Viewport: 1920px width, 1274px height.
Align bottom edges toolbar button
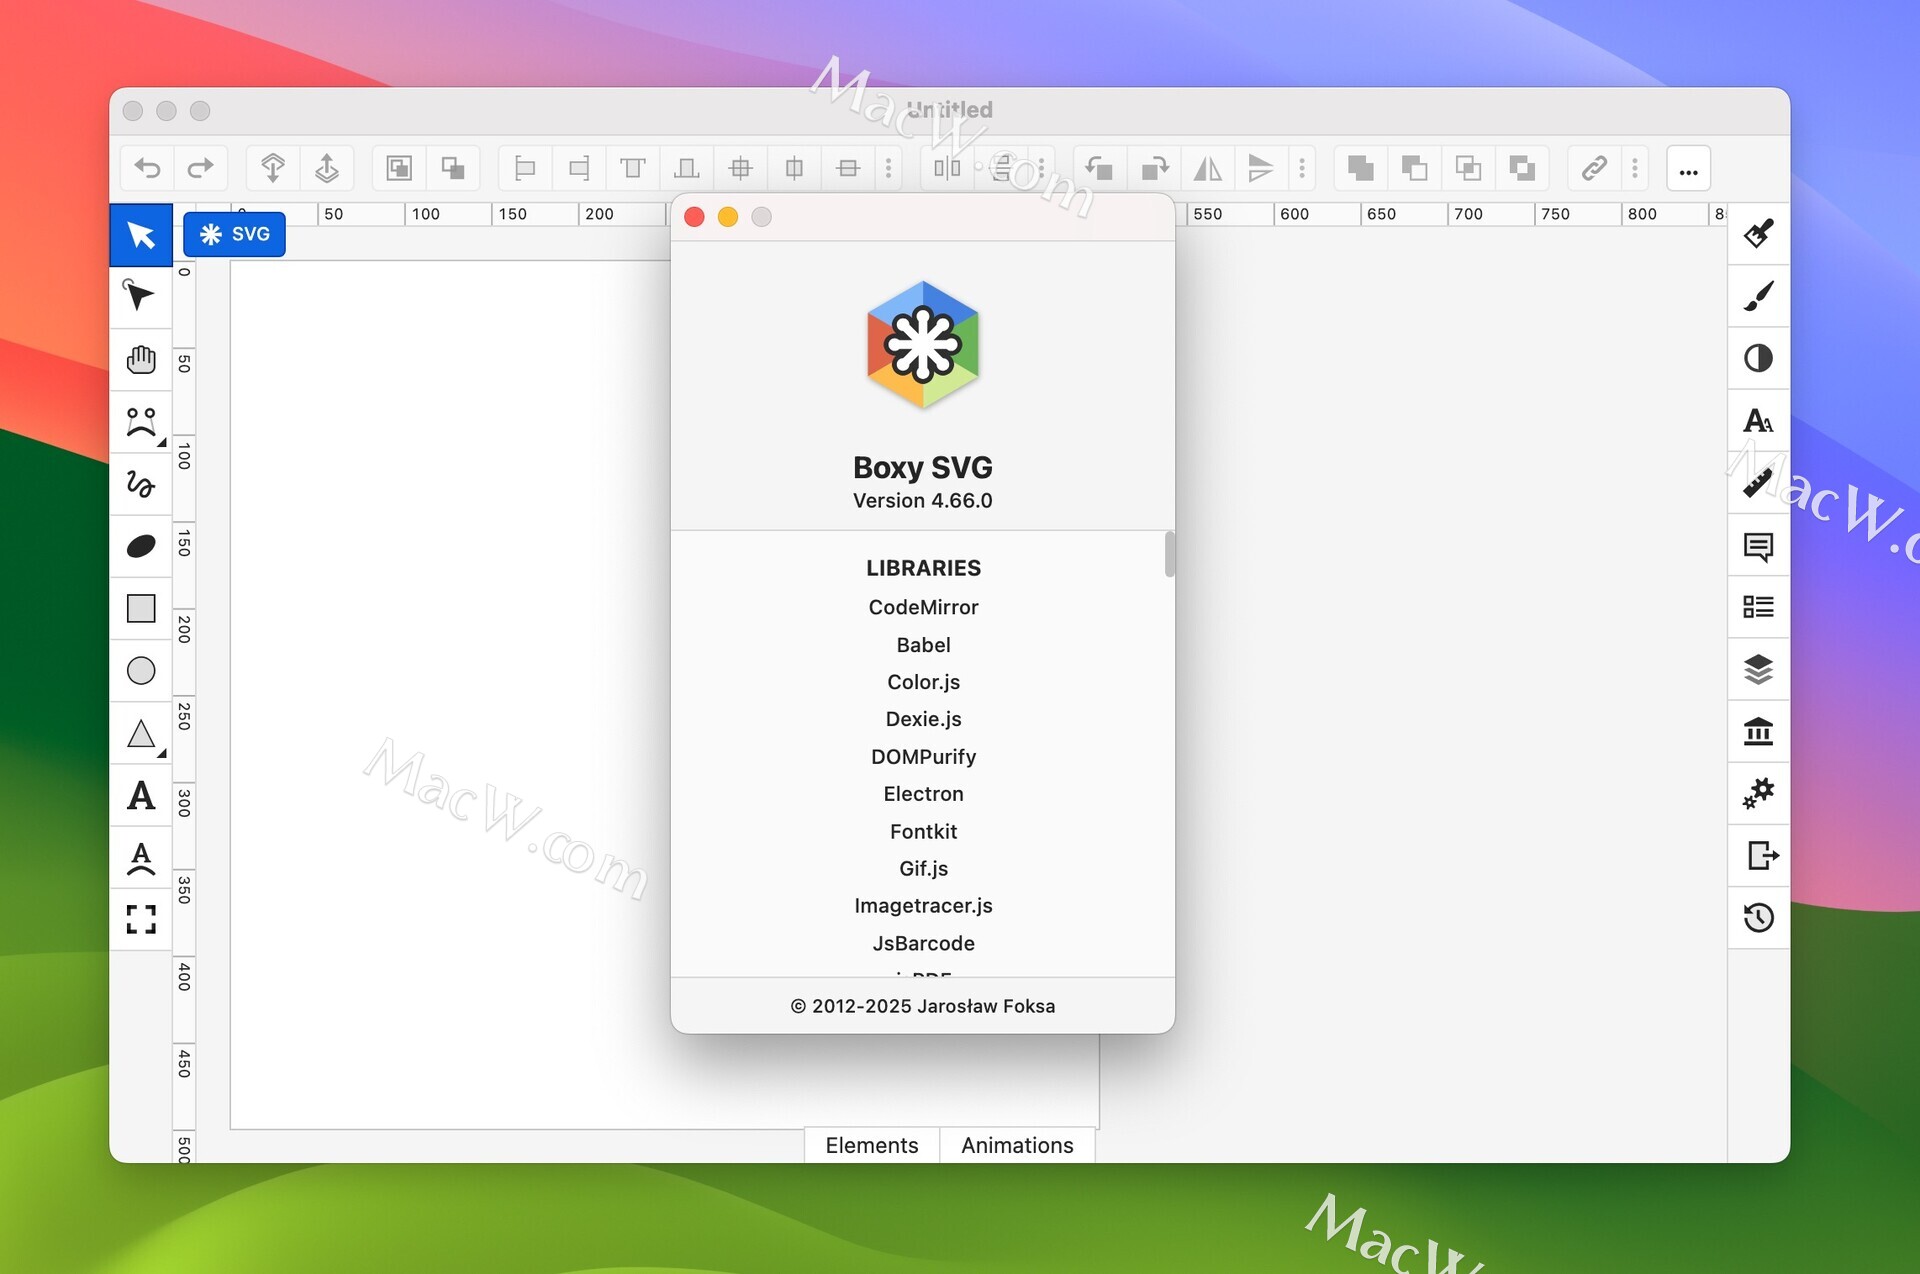point(687,168)
